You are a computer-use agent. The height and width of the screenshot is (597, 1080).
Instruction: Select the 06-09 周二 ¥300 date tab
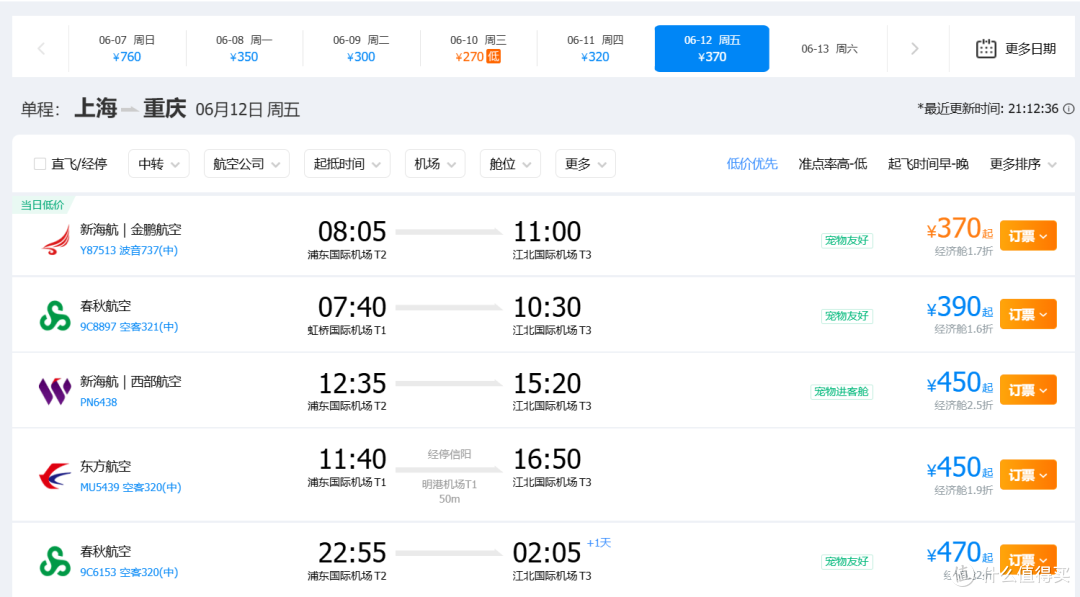tap(361, 48)
